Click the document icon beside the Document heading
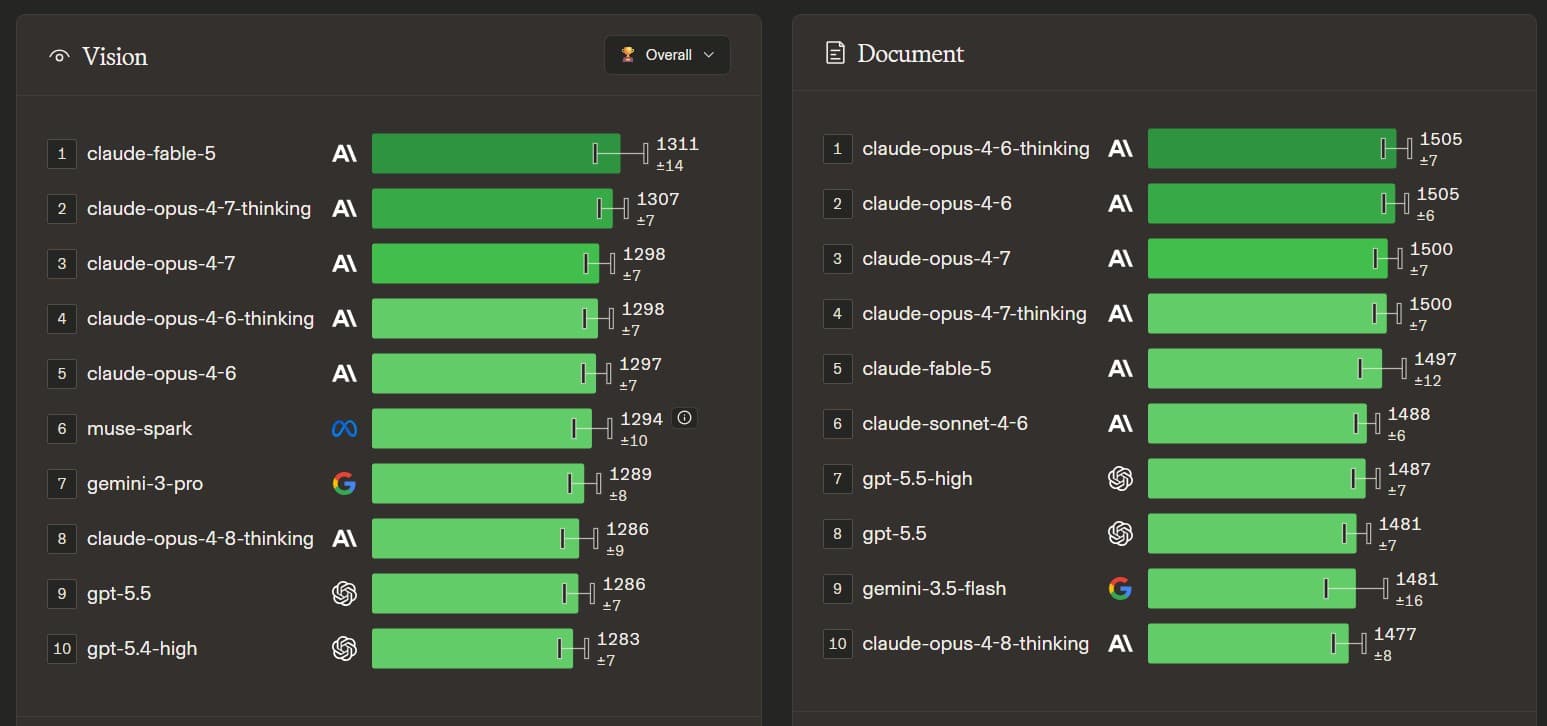This screenshot has width=1547, height=726. 835,53
